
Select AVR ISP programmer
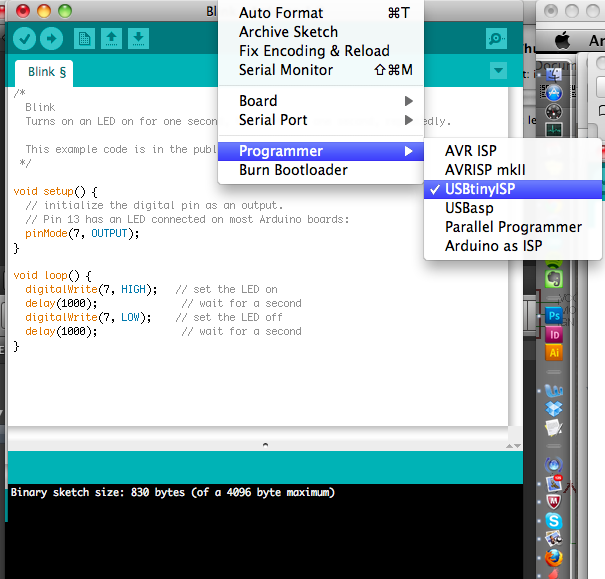pyautogui.click(x=513, y=151)
